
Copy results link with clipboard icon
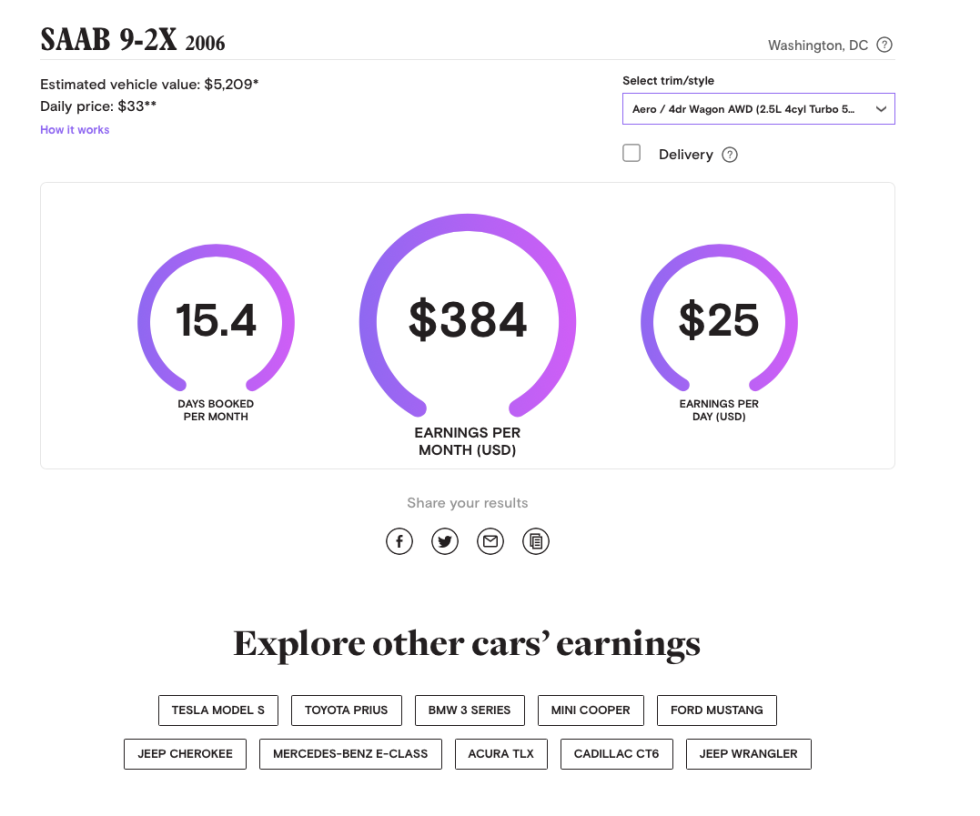tap(536, 541)
